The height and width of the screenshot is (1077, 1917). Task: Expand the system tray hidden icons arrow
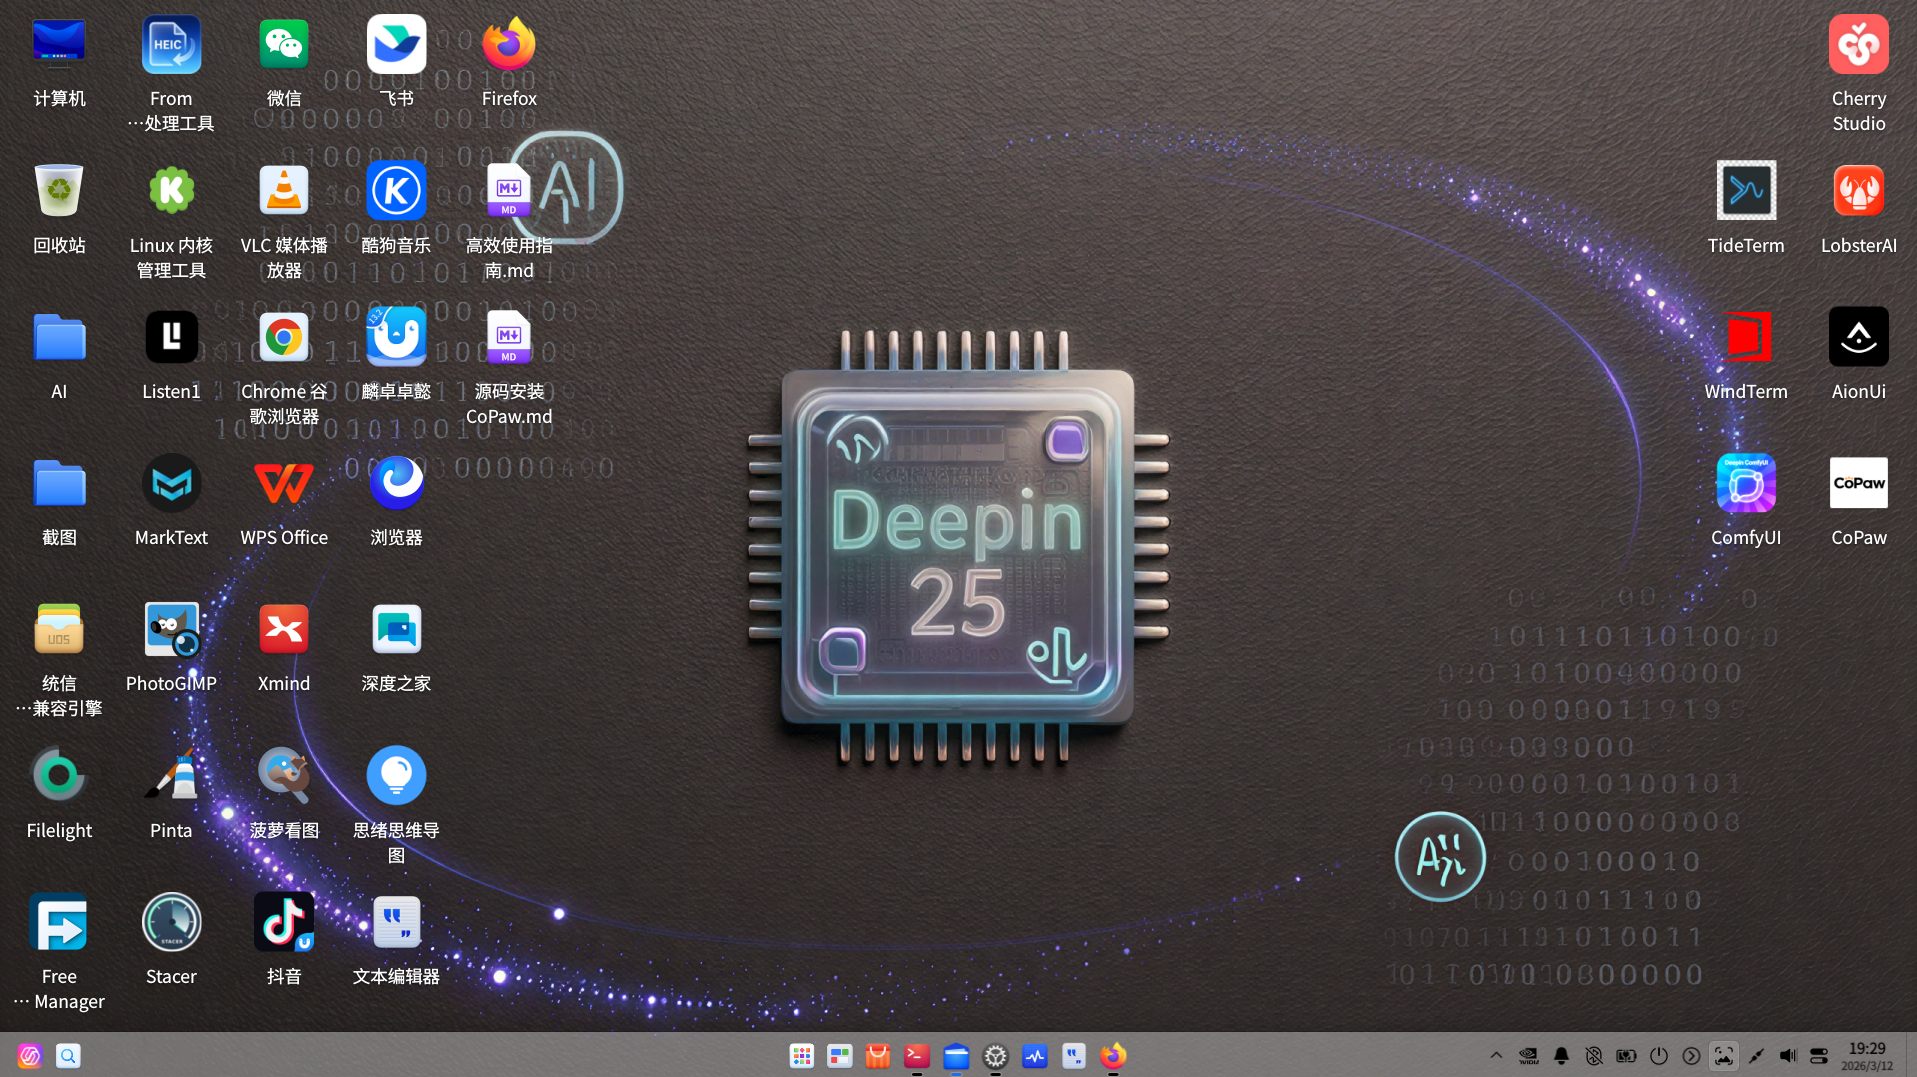click(1496, 1056)
